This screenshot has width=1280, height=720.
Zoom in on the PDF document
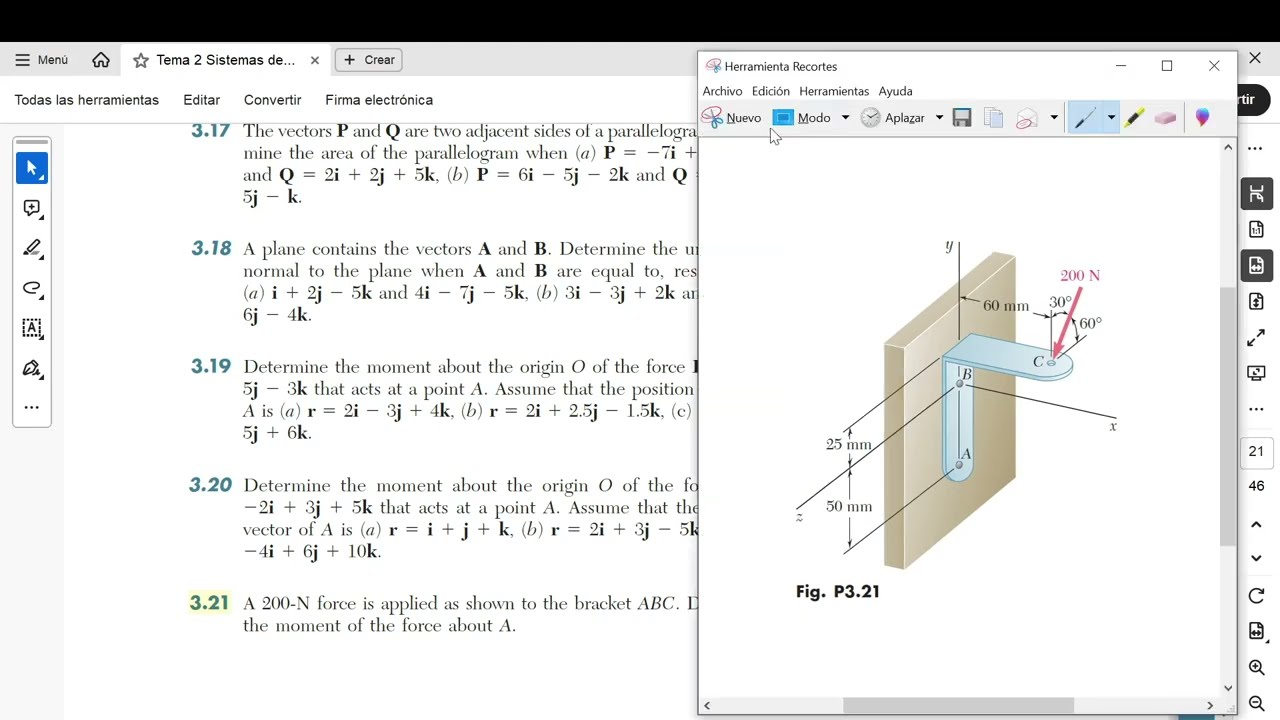(1257, 667)
